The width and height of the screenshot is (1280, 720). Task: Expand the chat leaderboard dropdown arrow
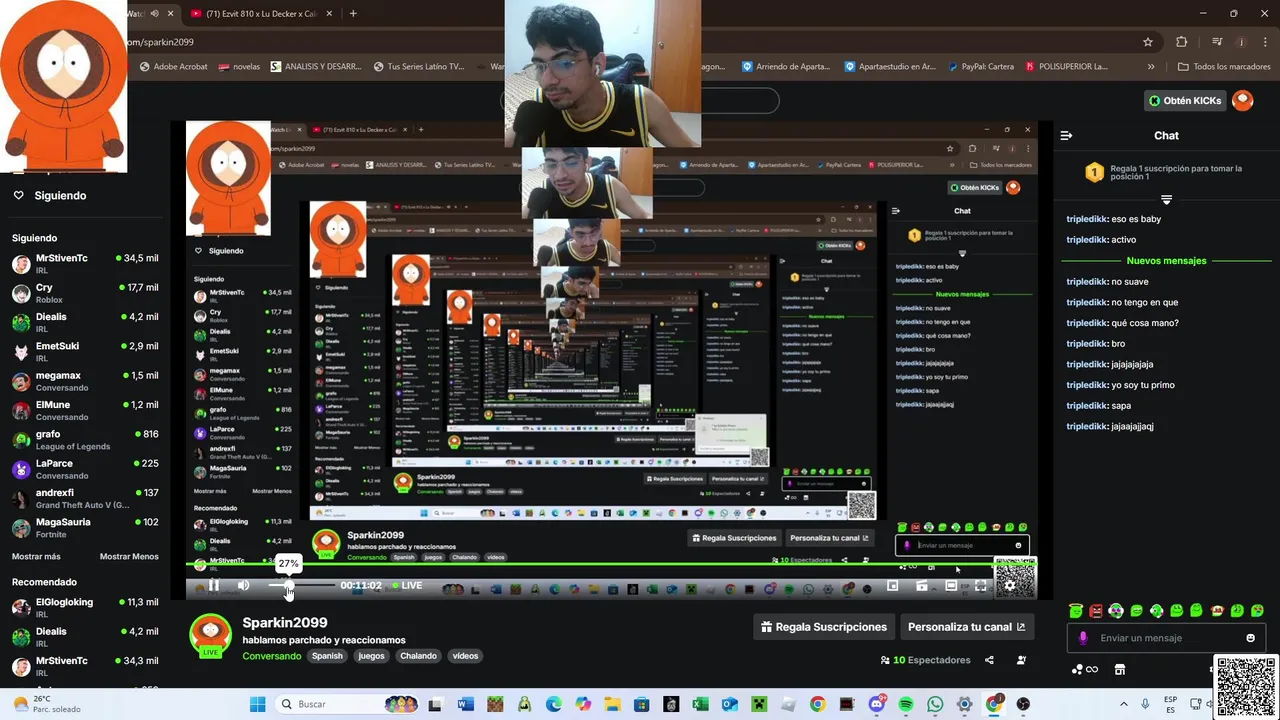pos(1166,200)
